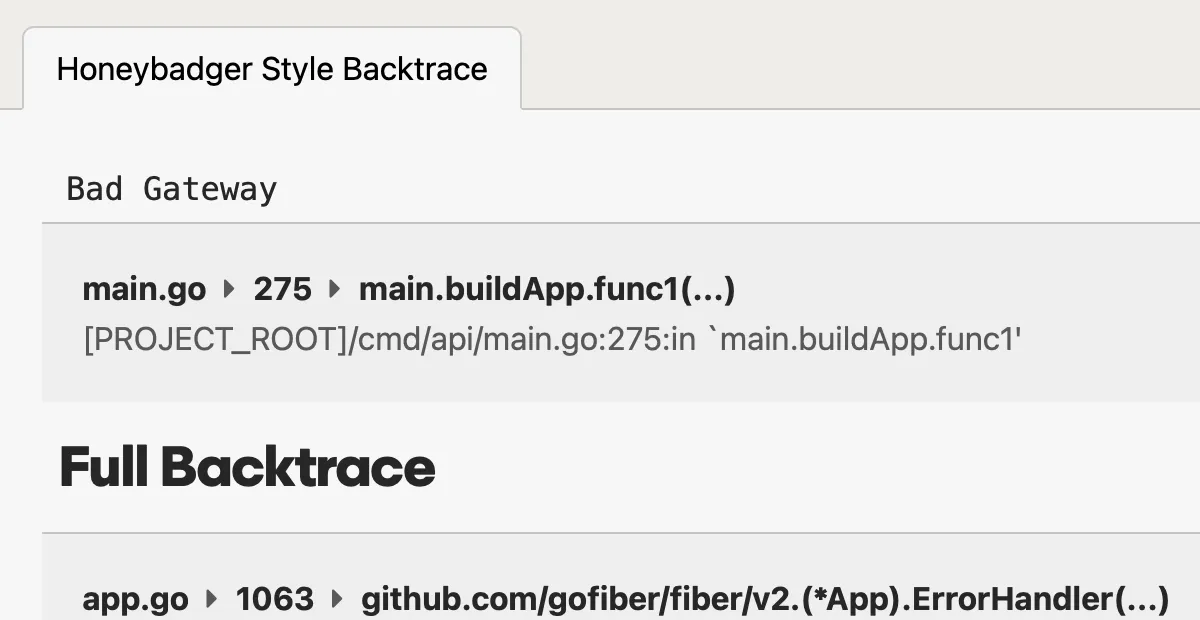Click the chevron icon following app.go
This screenshot has height=620, width=1200.
pyautogui.click(x=211, y=599)
